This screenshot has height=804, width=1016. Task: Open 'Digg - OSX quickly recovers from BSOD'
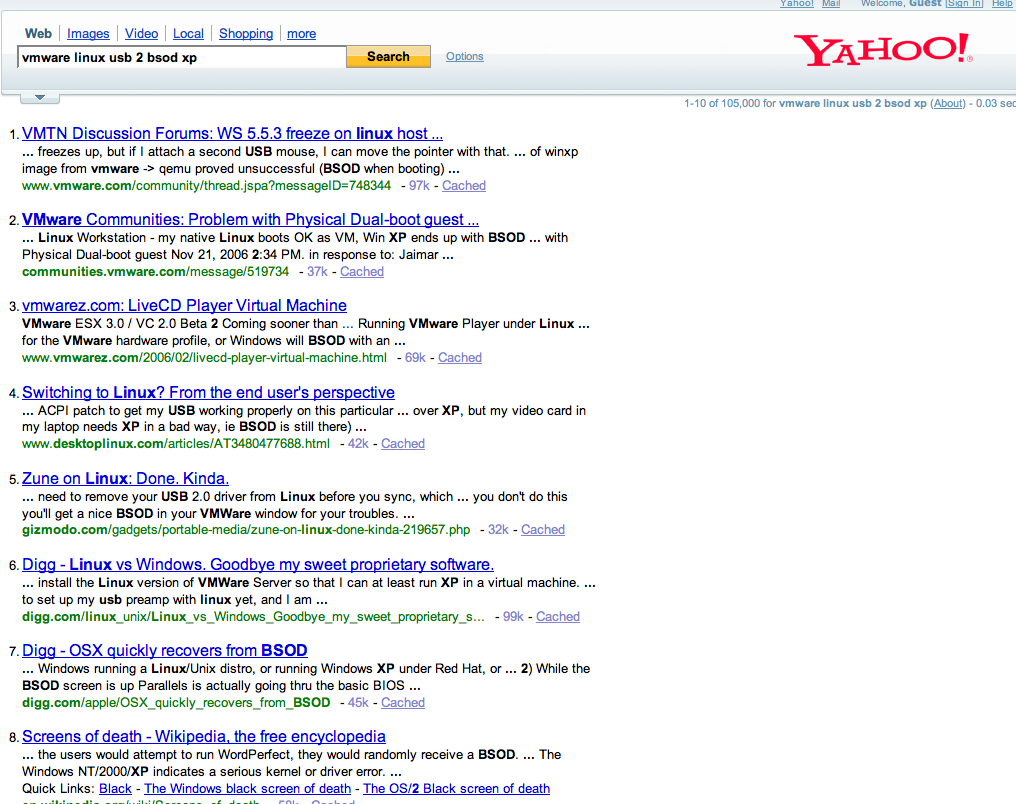165,650
